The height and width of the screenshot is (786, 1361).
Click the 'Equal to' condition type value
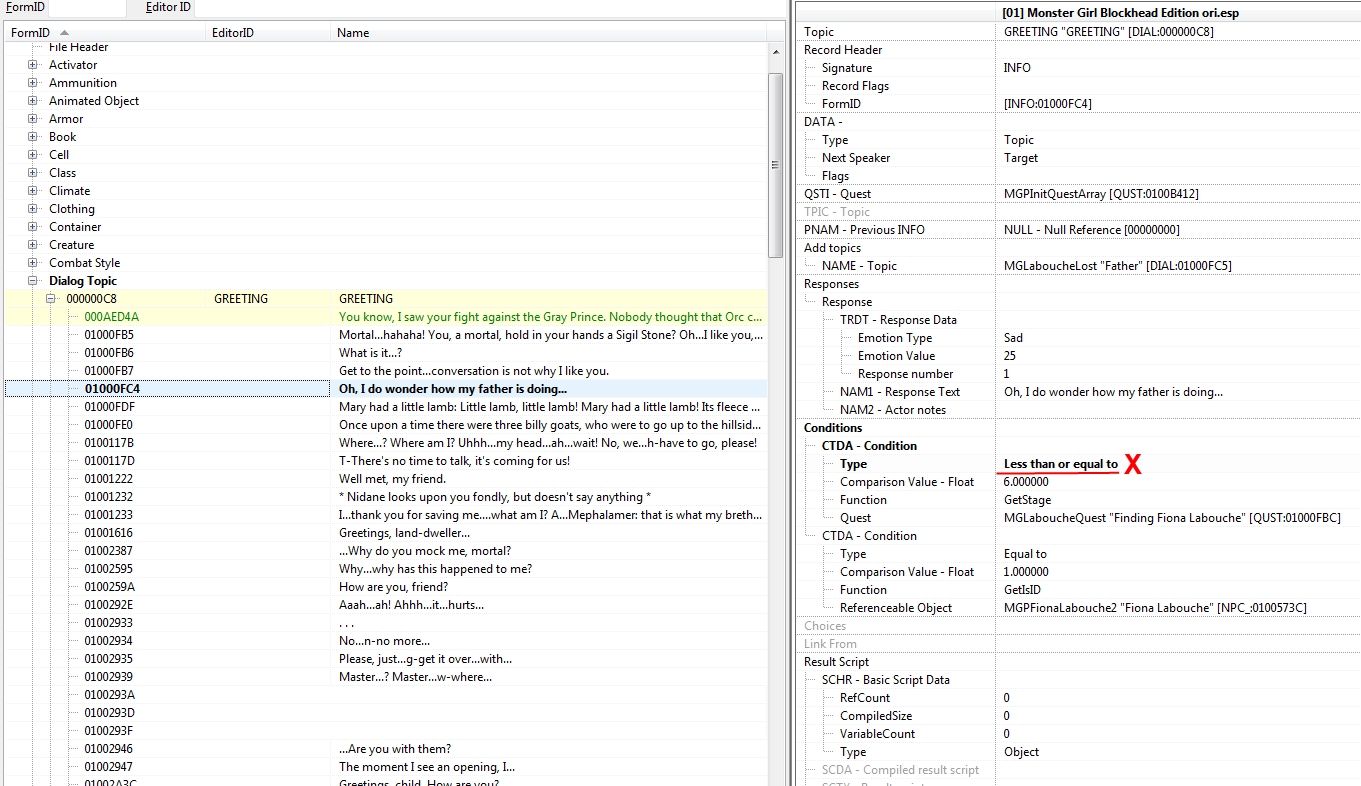(1025, 554)
